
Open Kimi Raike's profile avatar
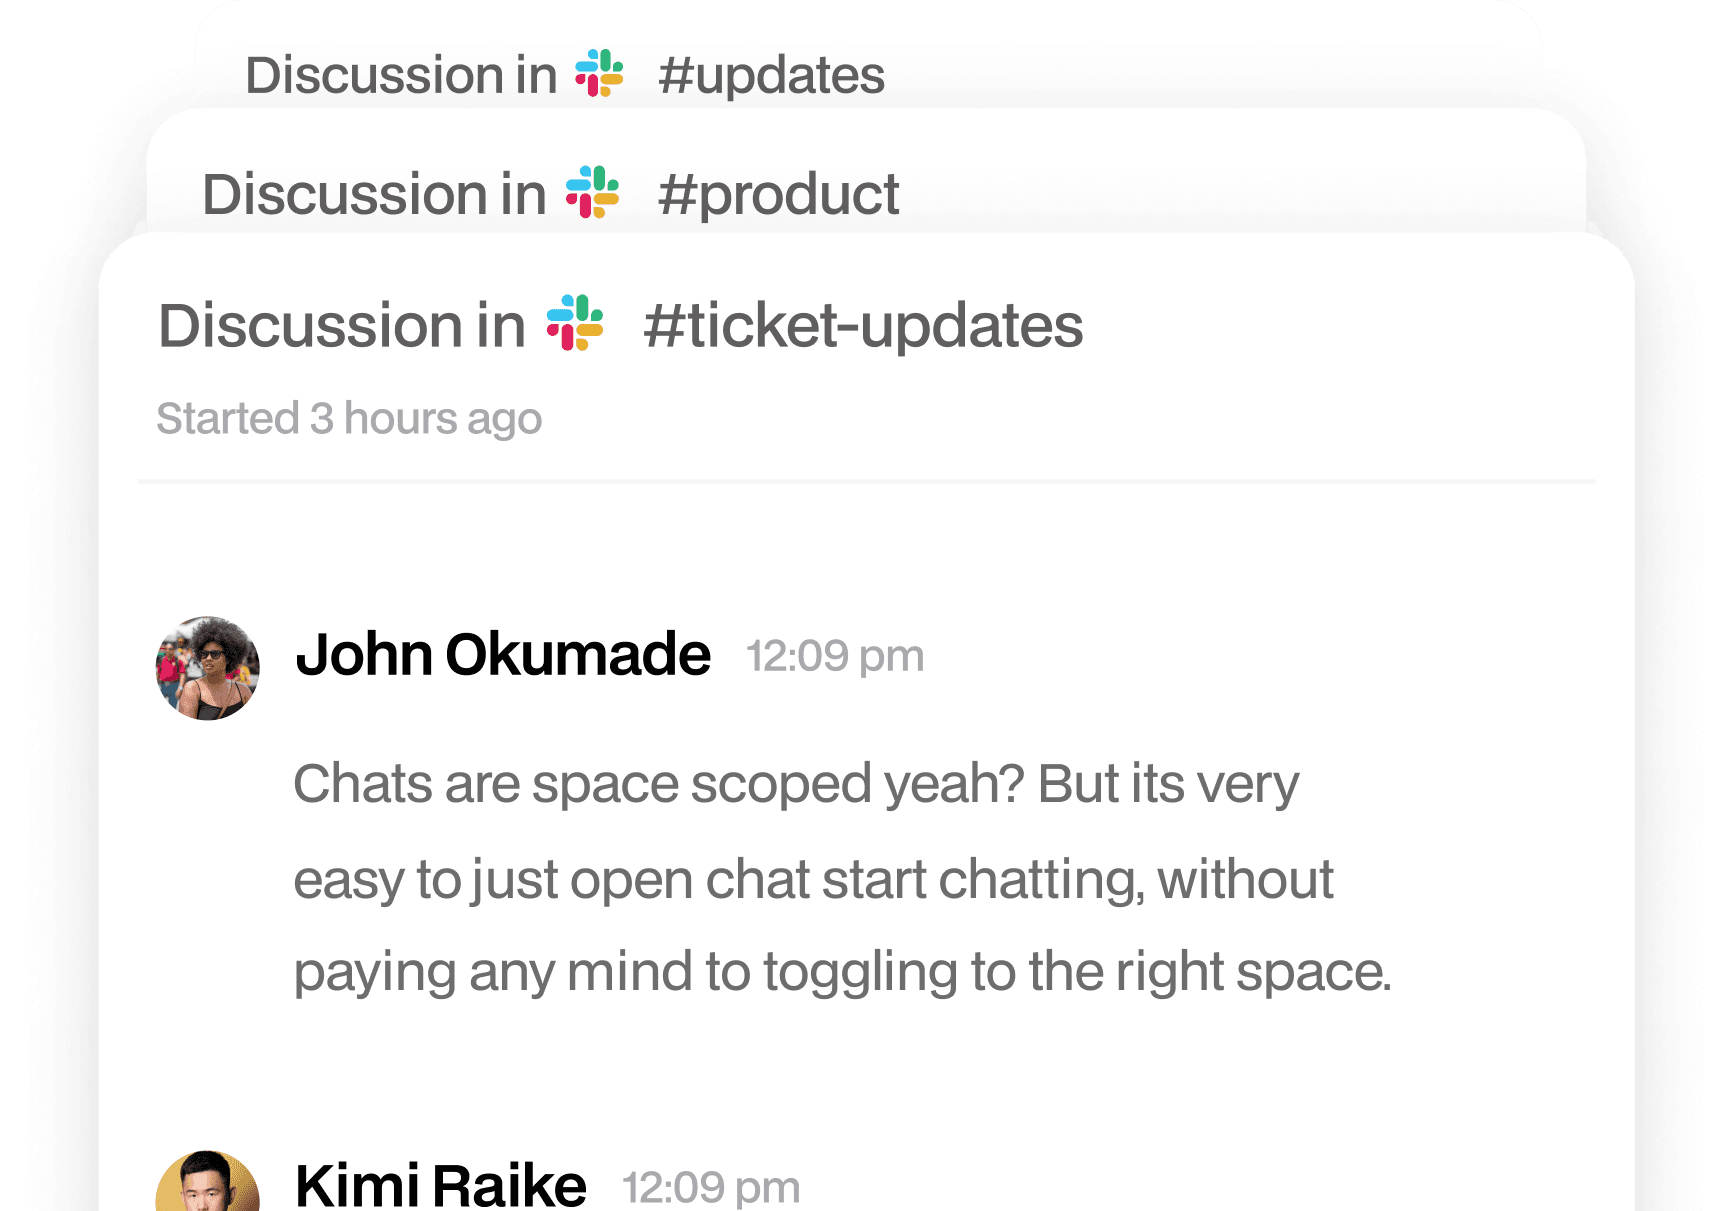coord(208,1182)
